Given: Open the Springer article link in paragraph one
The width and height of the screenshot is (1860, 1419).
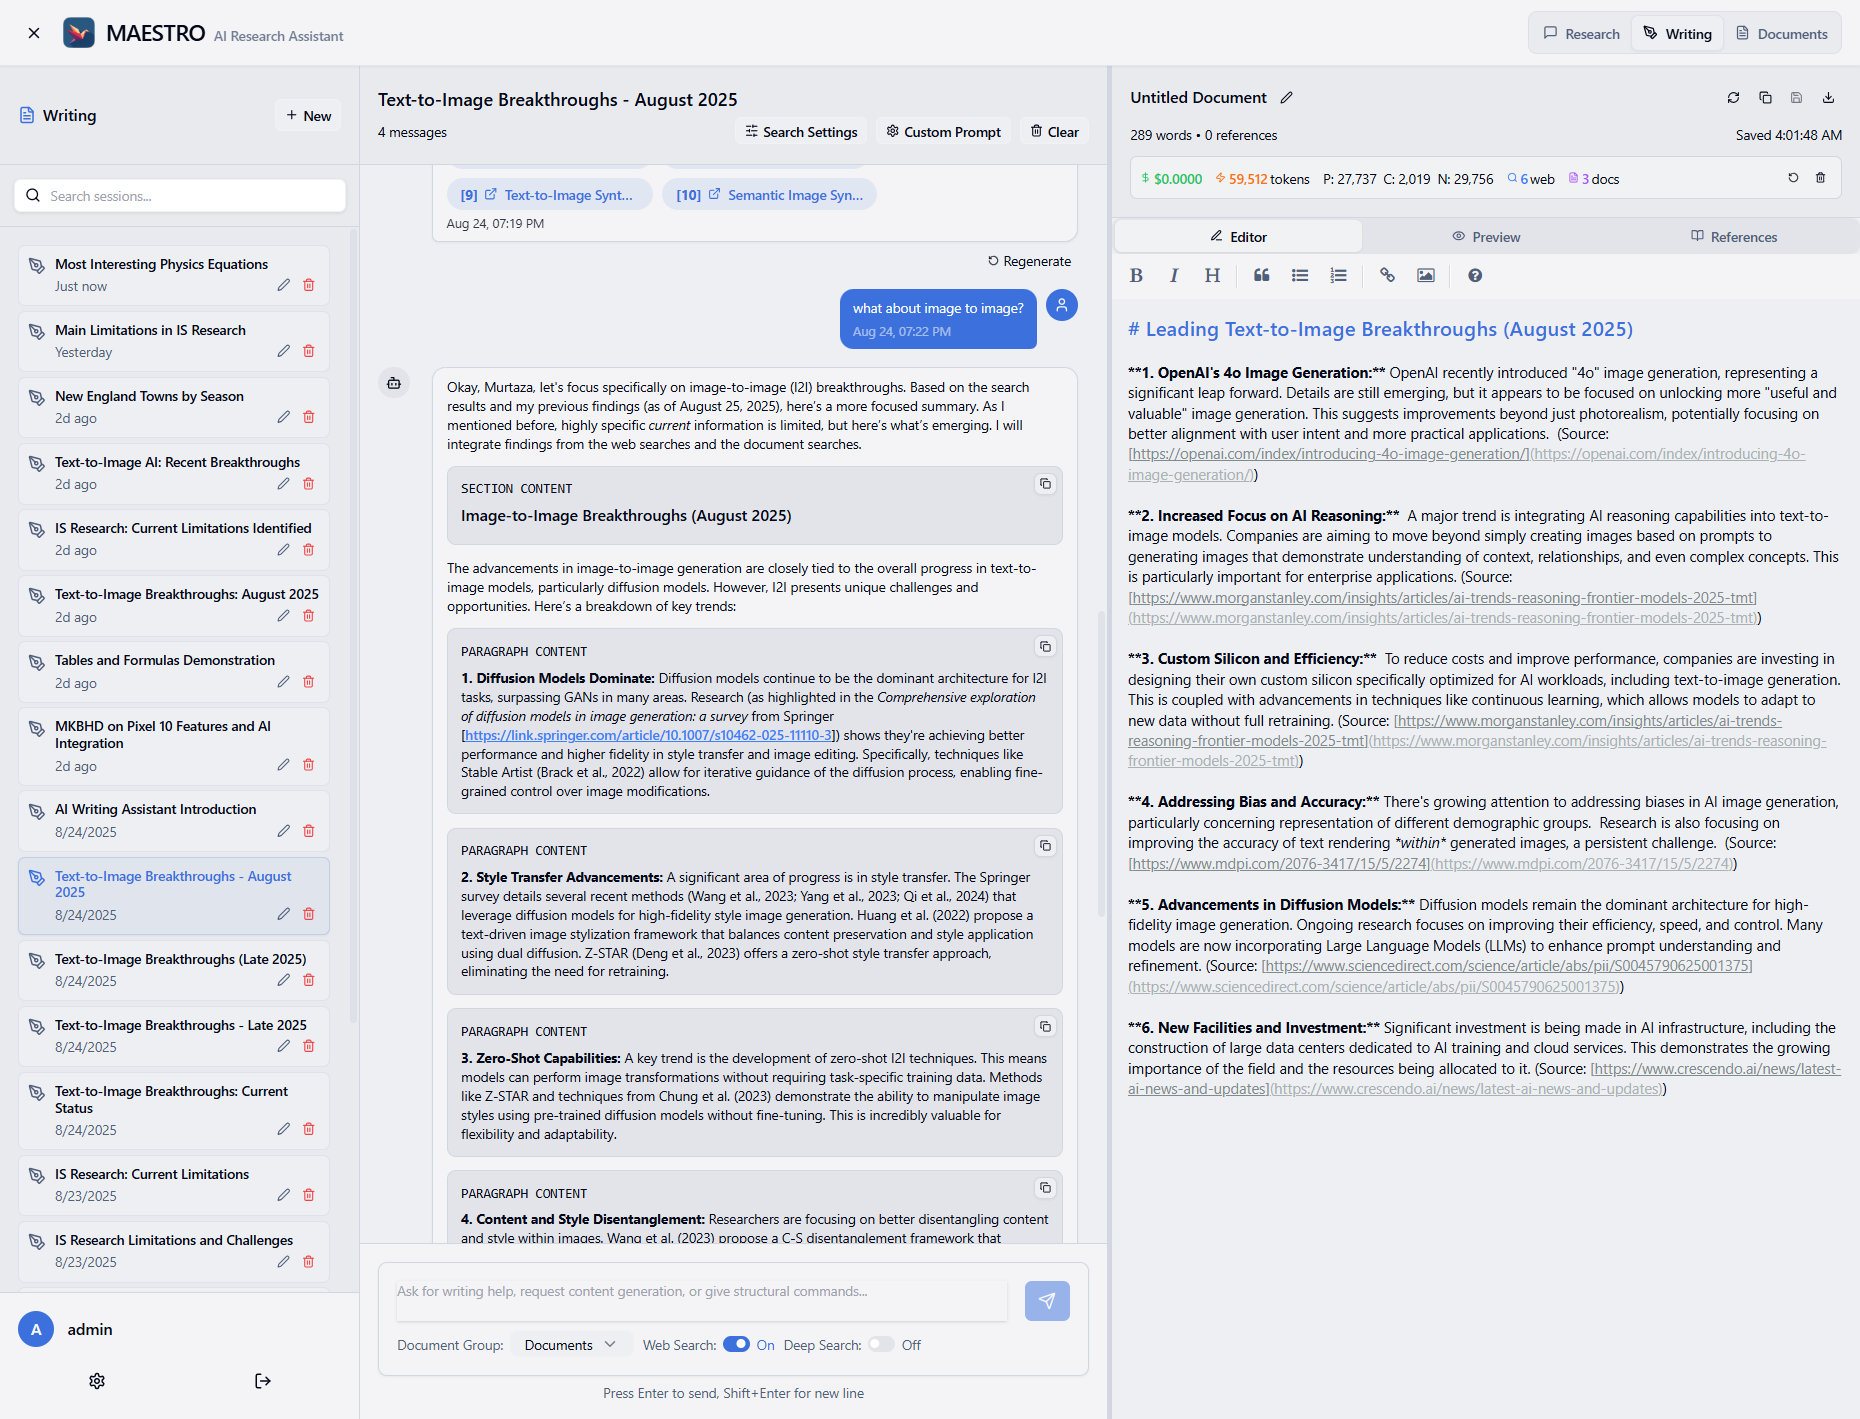Looking at the screenshot, I should tap(649, 735).
